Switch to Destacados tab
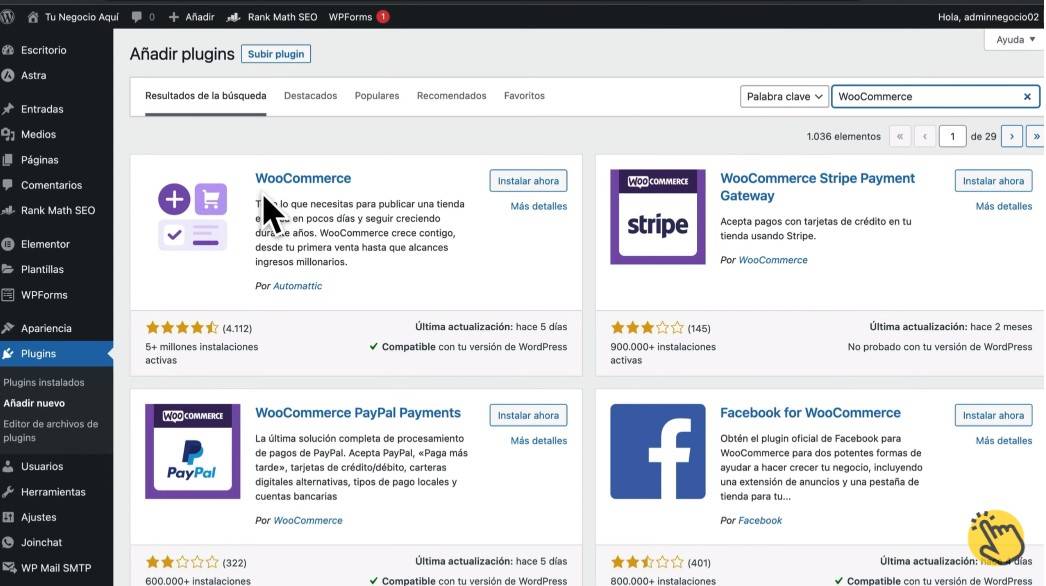1046x586 pixels. (310, 95)
